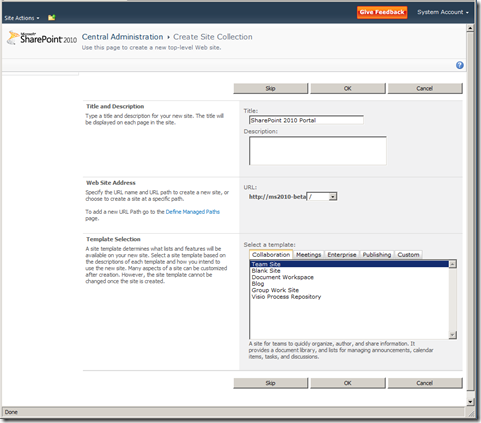The image size is (481, 423).
Task: Select the Team Site template
Action: pyautogui.click(x=349, y=264)
